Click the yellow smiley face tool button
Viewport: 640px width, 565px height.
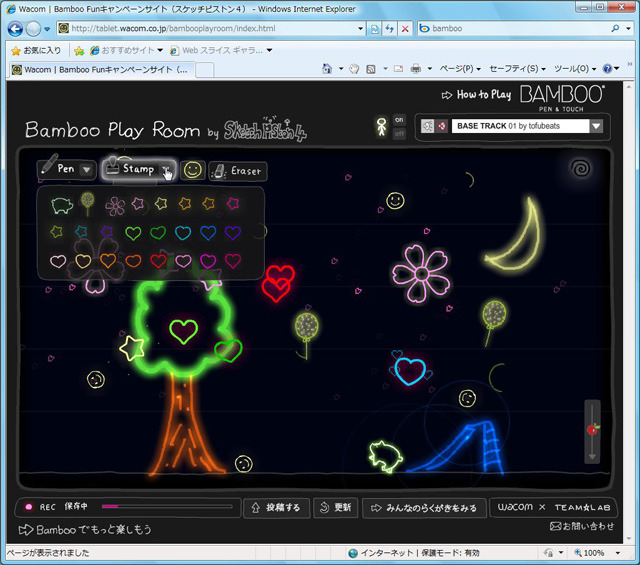tap(192, 170)
